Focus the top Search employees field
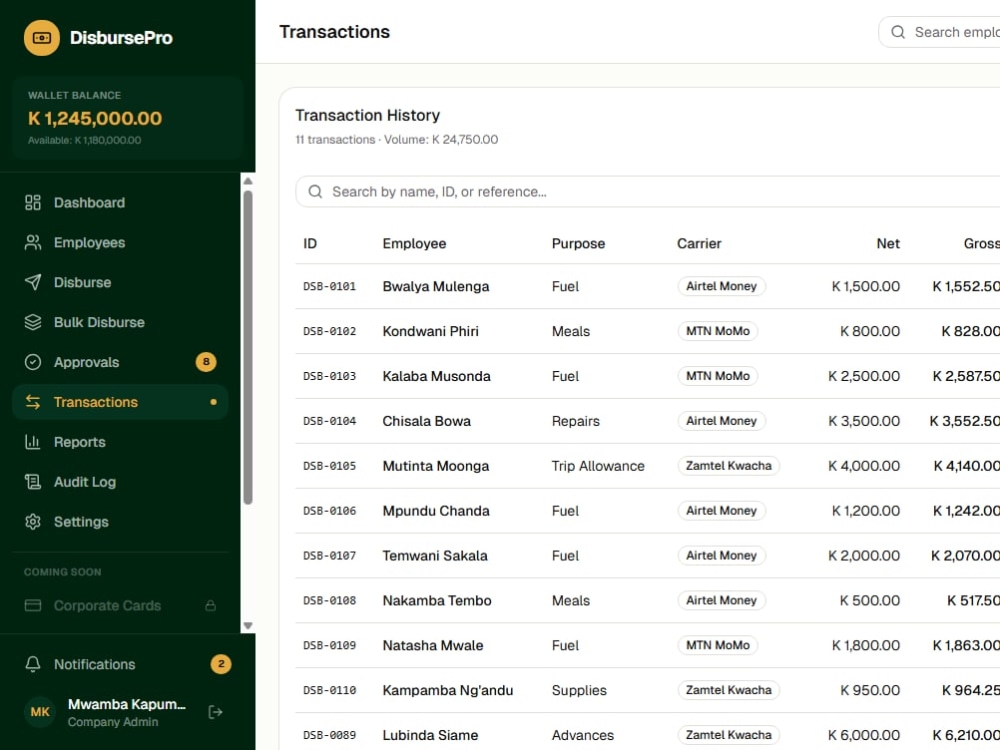 939,32
